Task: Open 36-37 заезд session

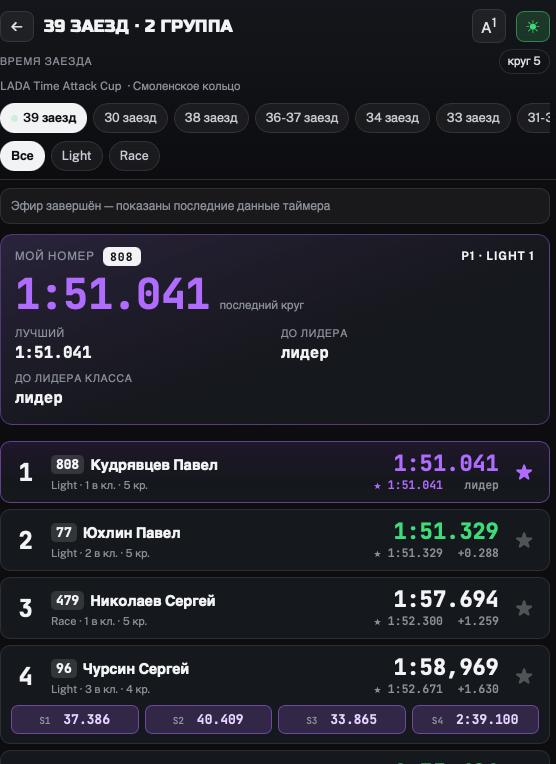Action: coord(302,118)
